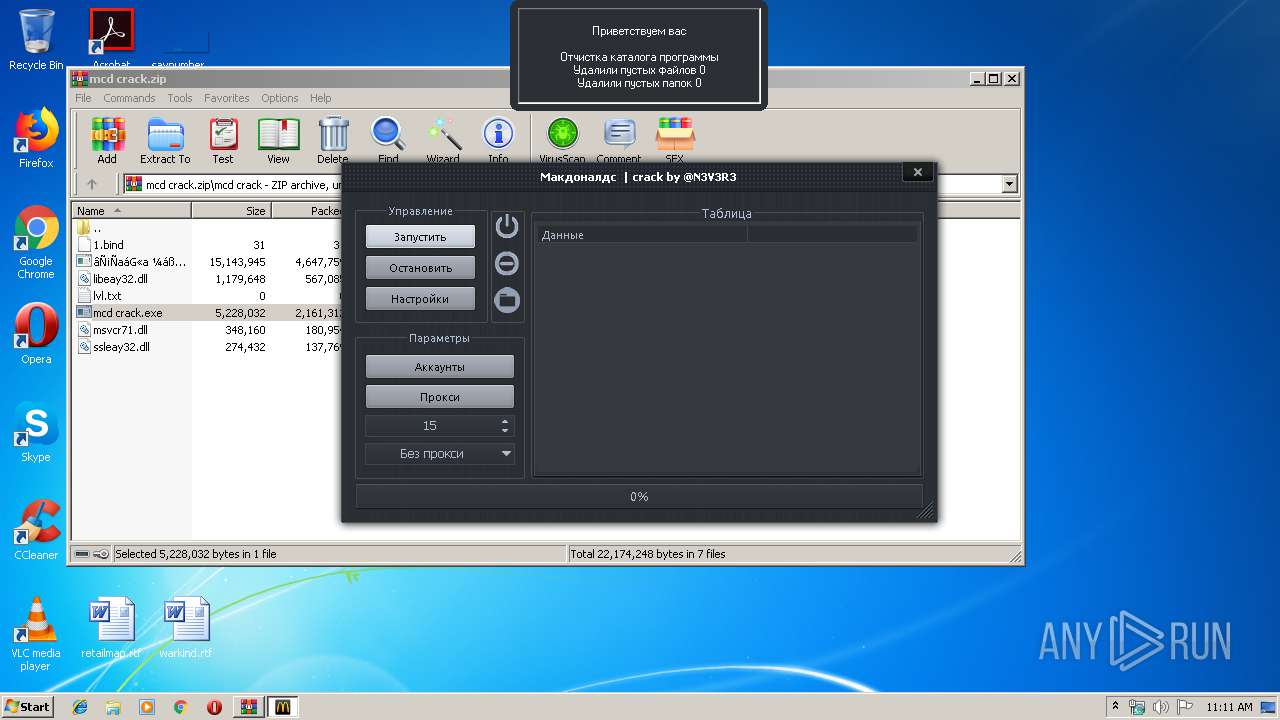Click the power icon in crack window
The width and height of the screenshot is (1280, 720).
[507, 226]
